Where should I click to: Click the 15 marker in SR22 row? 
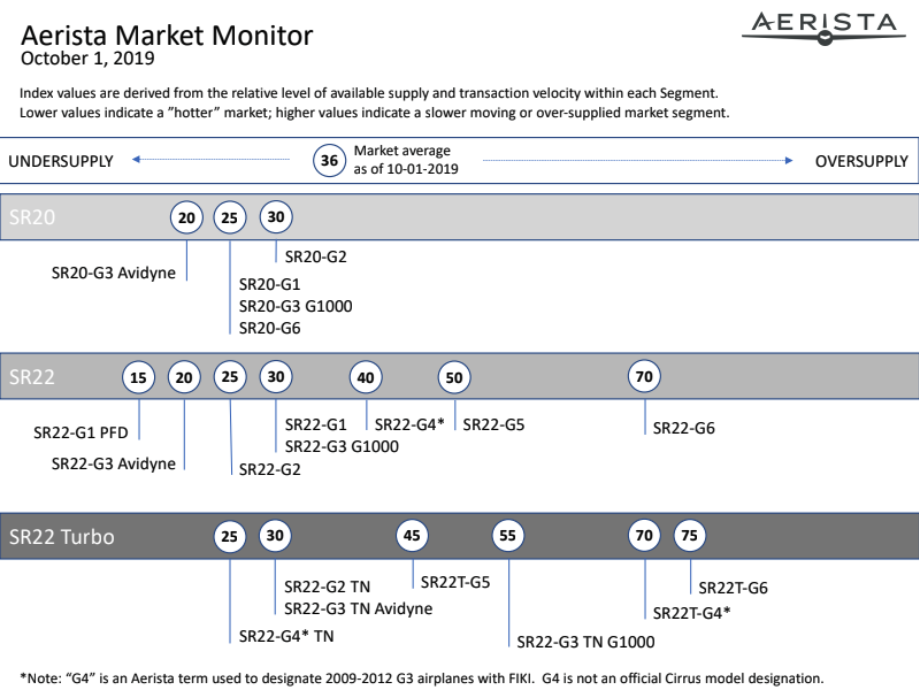tap(138, 377)
